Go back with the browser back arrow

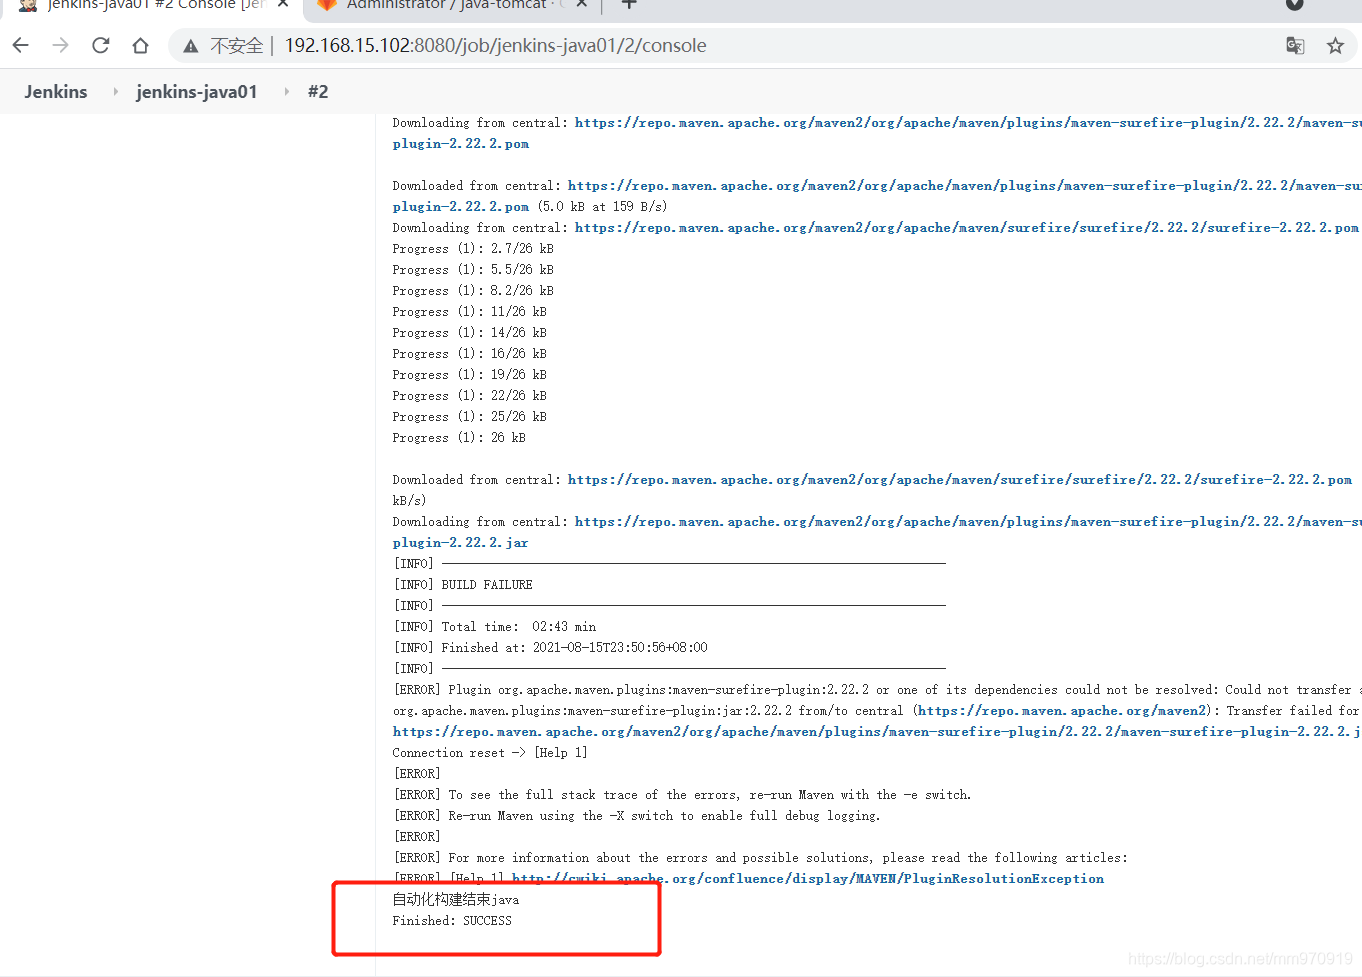[x=21, y=45]
